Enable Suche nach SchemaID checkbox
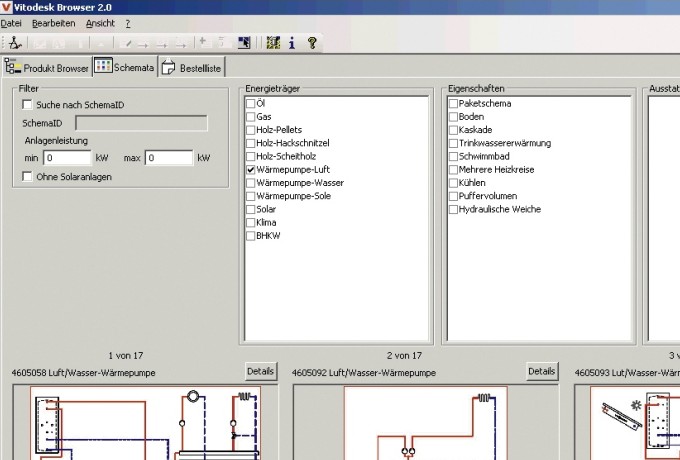This screenshot has height=460, width=680. pos(27,104)
